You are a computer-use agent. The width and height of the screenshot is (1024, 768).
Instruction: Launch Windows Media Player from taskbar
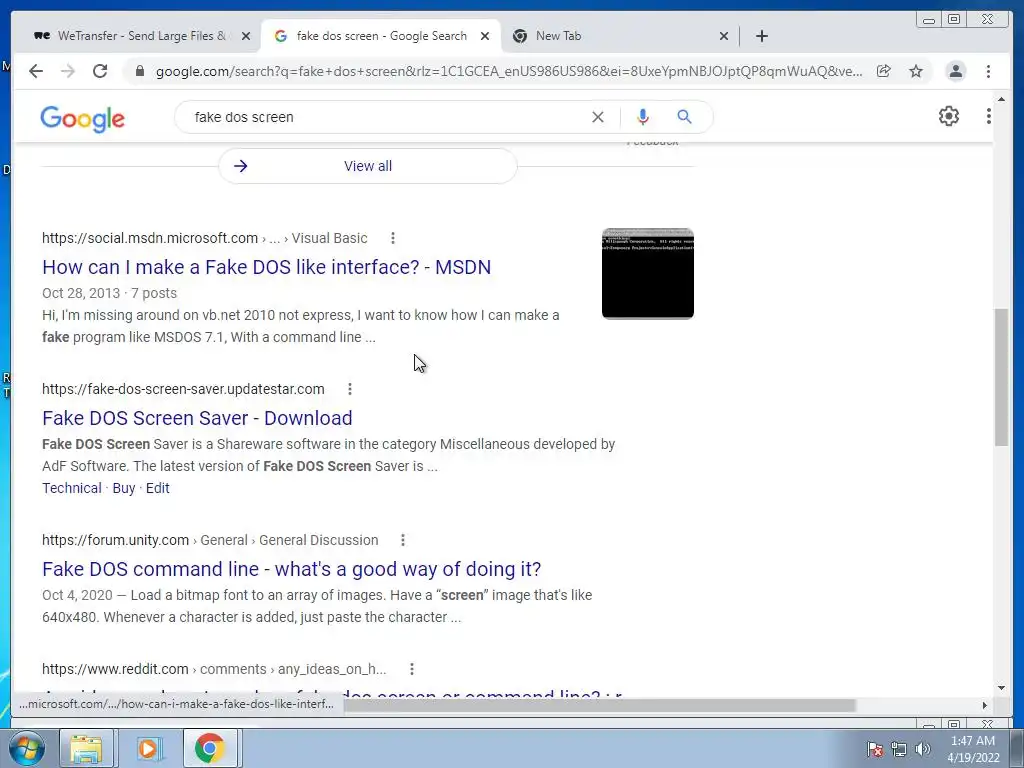(x=148, y=748)
